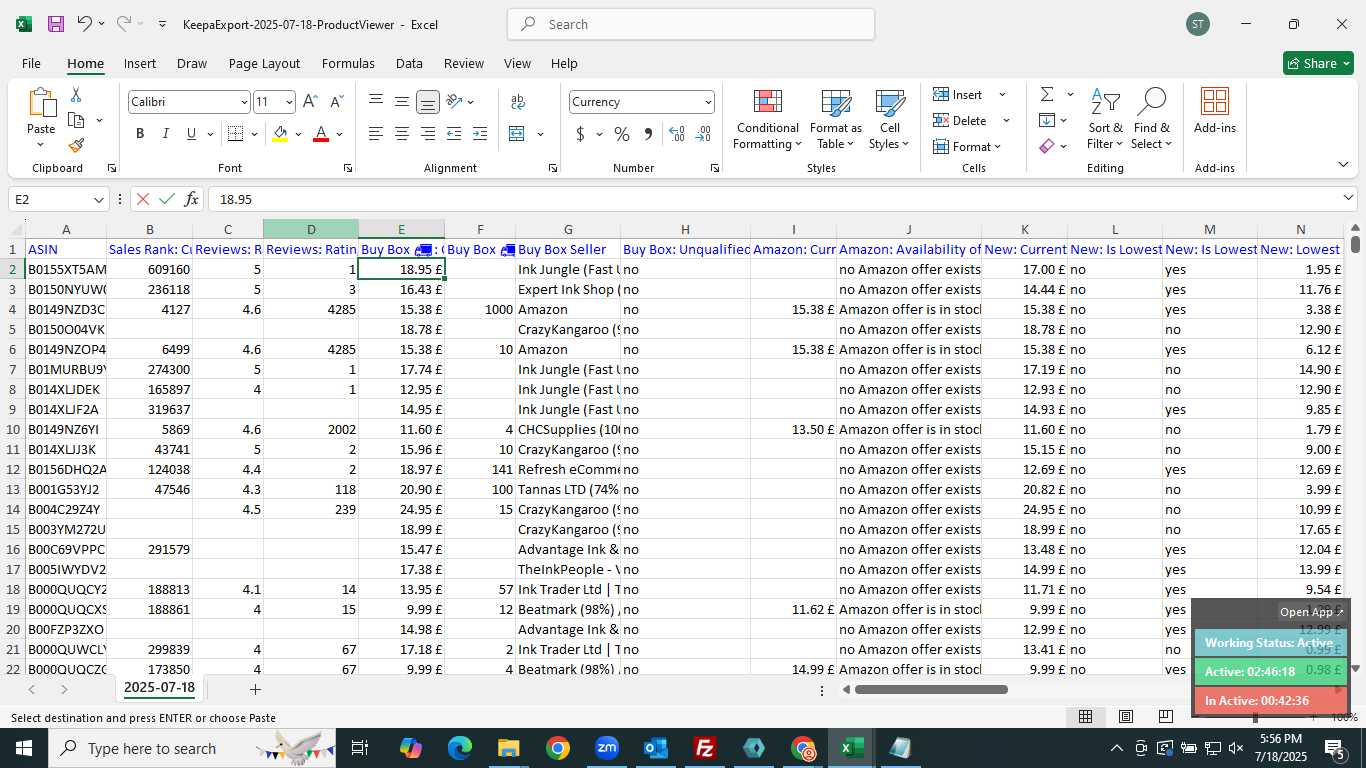The image size is (1366, 768).
Task: Open the Calibri font name dropdown
Action: (244, 102)
